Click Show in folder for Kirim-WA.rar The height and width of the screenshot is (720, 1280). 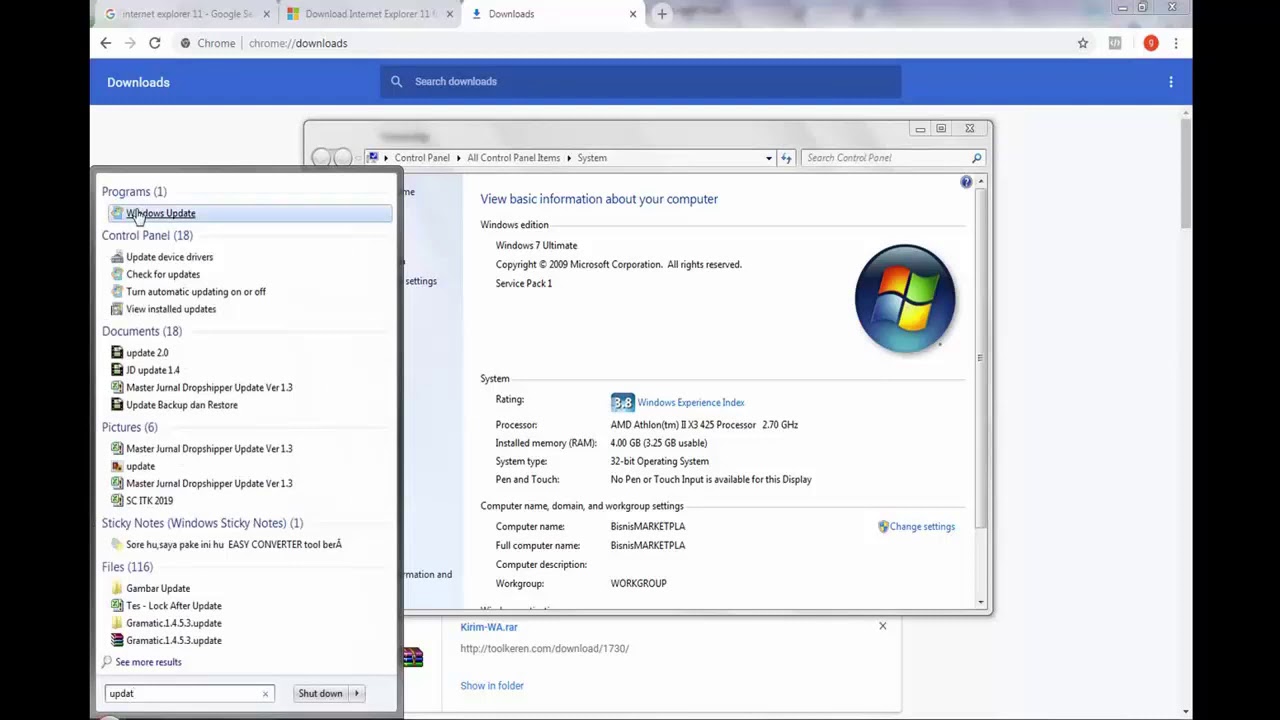tap(492, 686)
